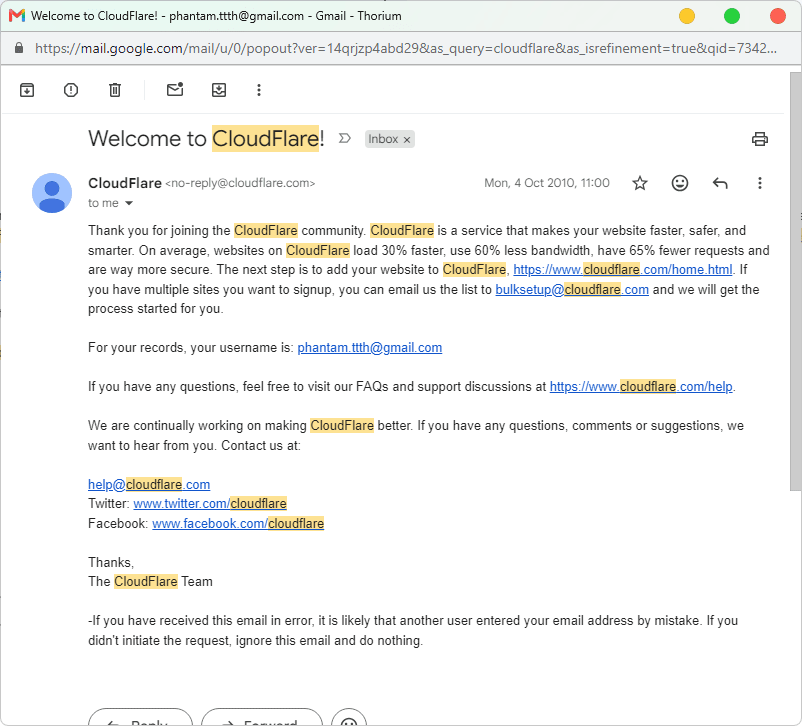The width and height of the screenshot is (802, 726).
Task: Archive this email
Action: (x=27, y=90)
